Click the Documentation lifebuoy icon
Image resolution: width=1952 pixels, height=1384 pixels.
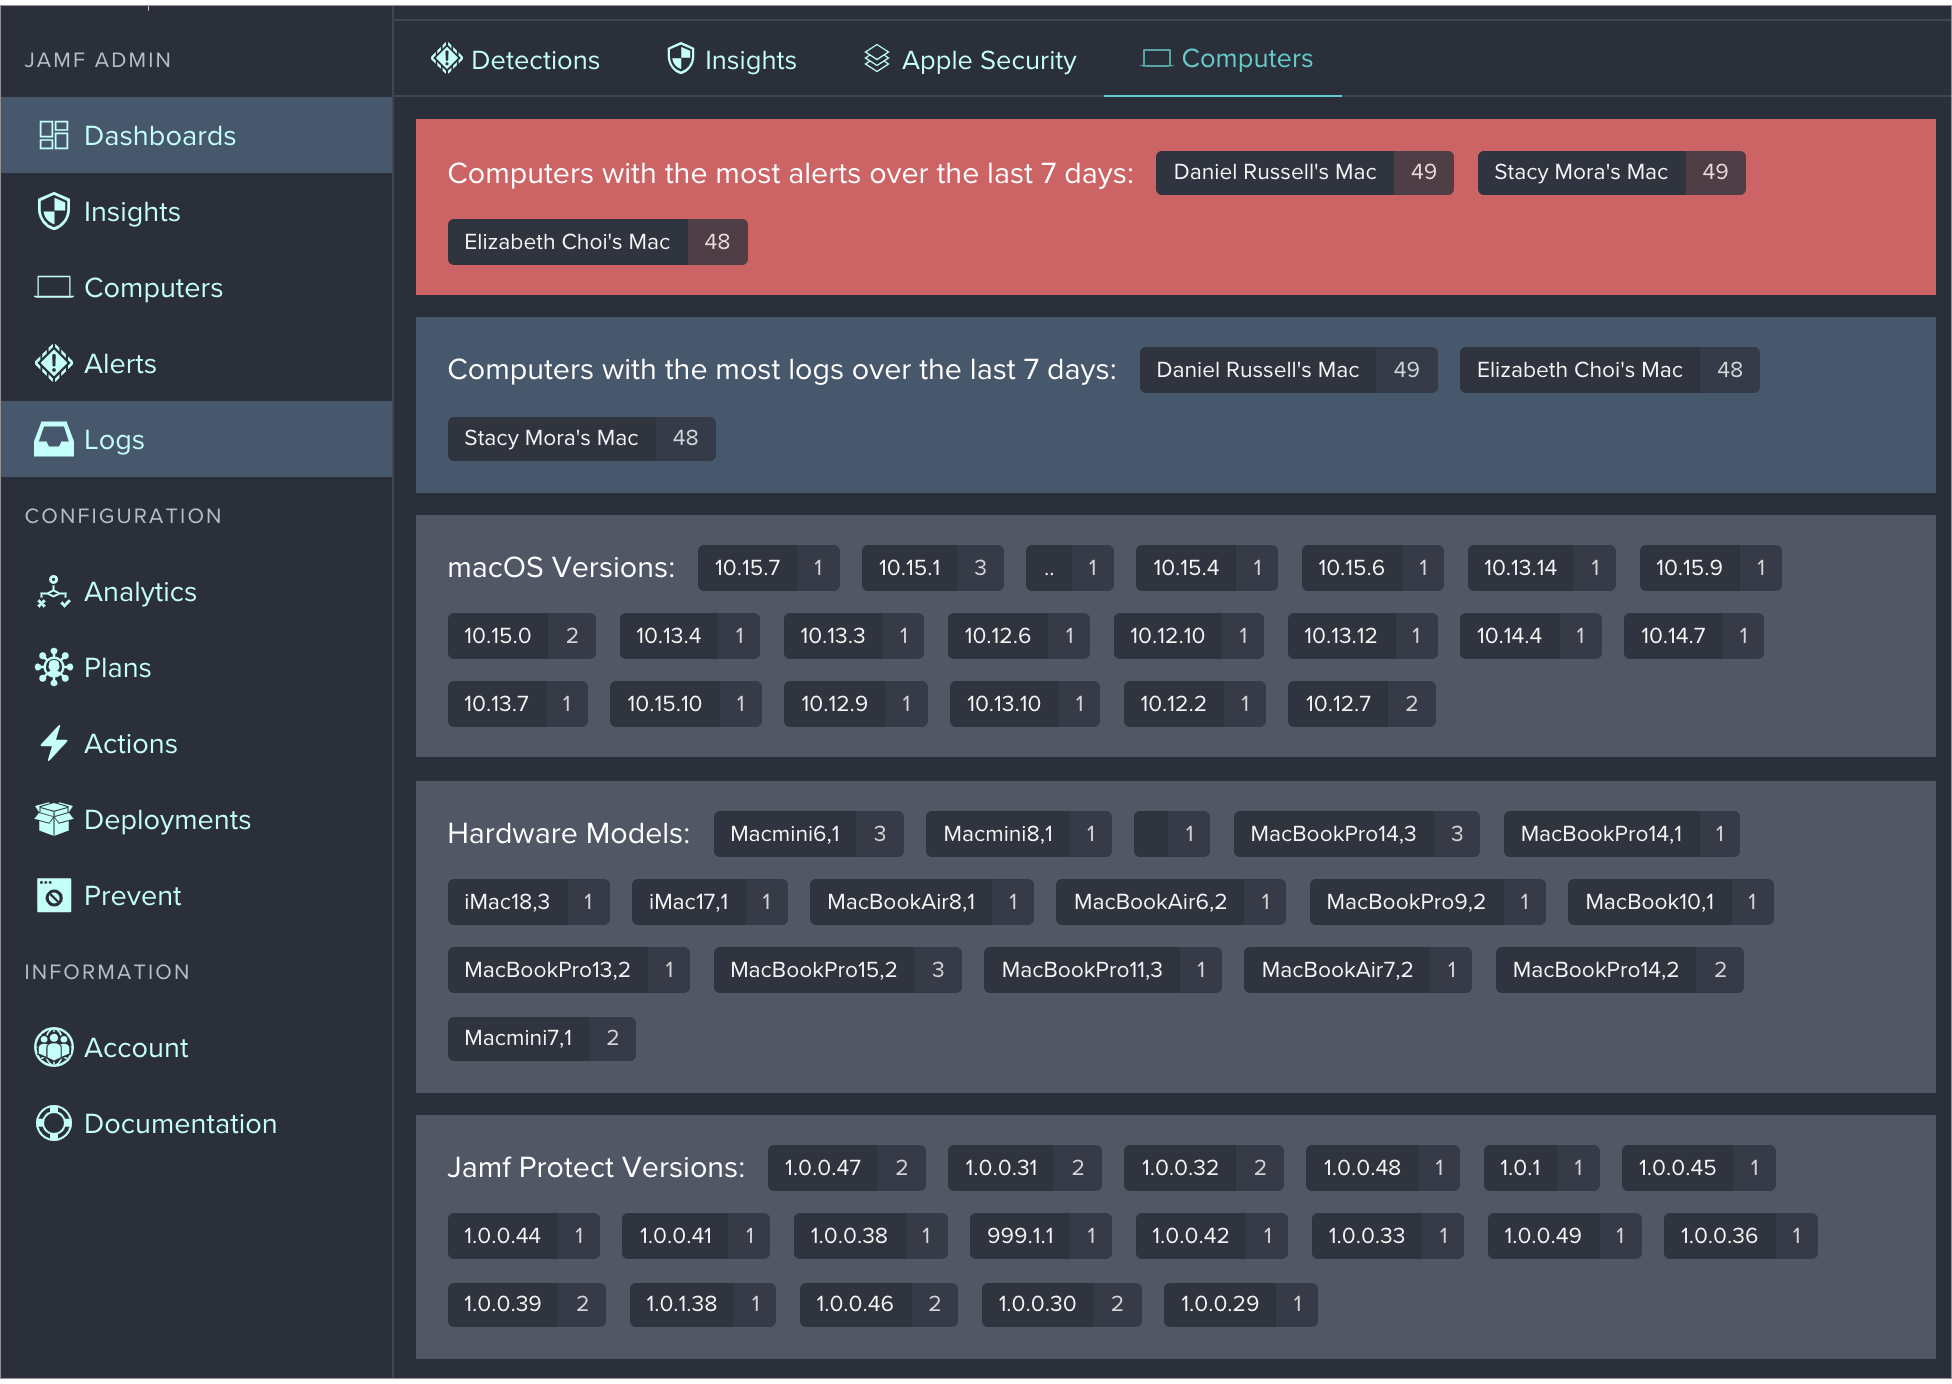coord(53,1123)
